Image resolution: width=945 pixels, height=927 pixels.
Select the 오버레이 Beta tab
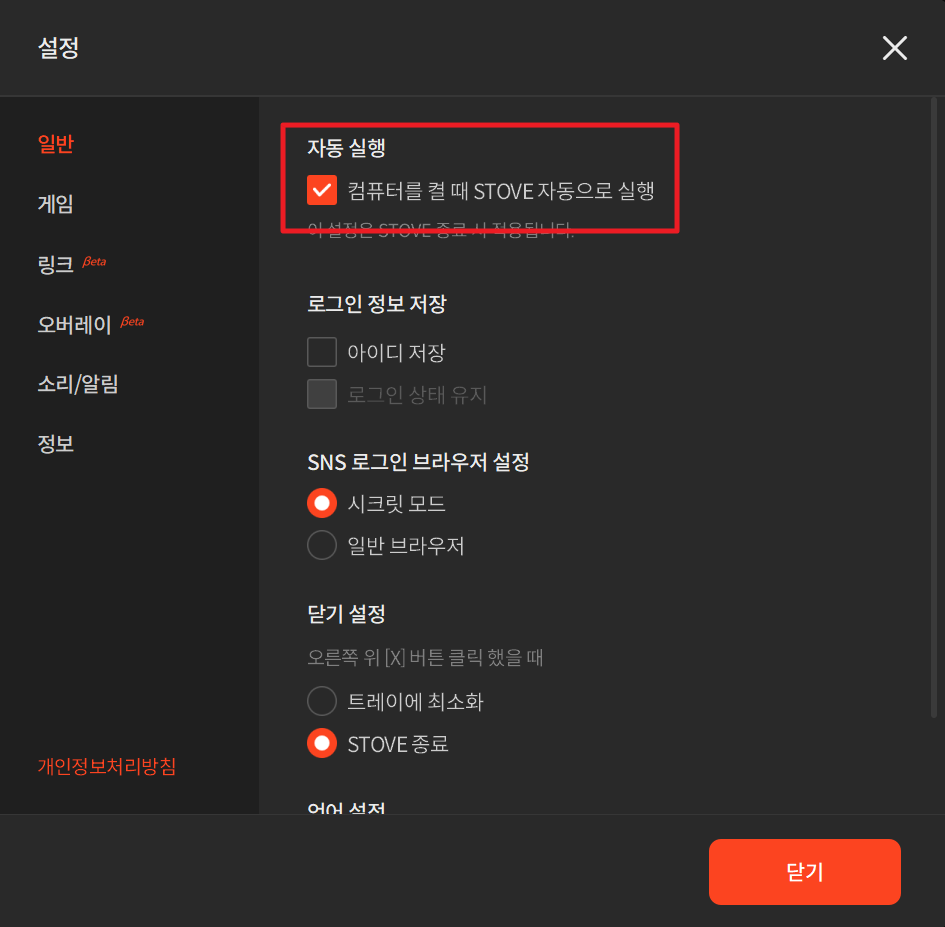[91, 324]
